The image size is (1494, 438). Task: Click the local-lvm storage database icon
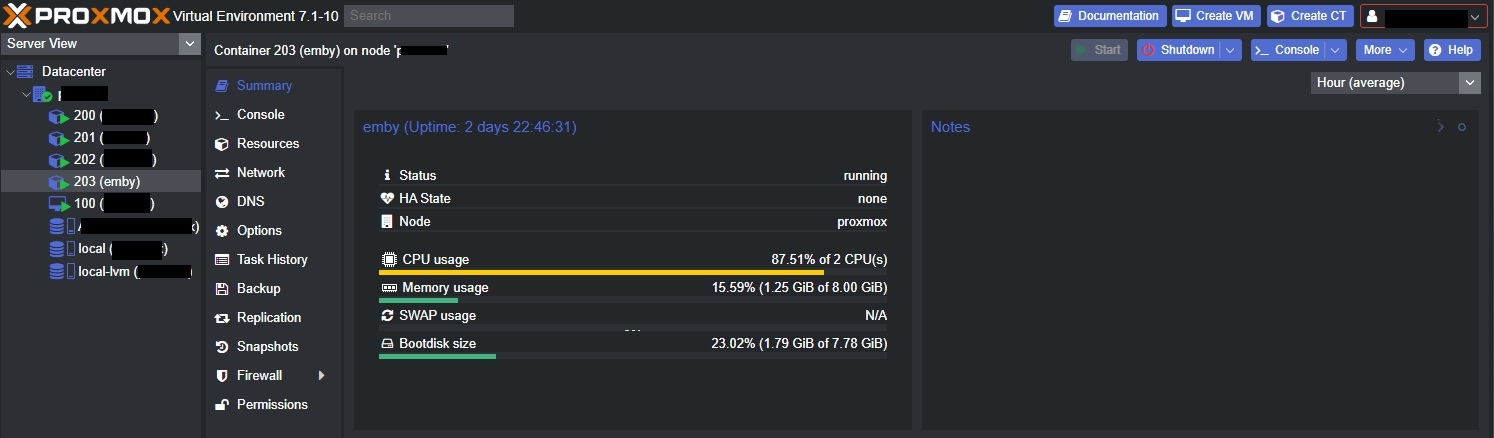[58, 271]
